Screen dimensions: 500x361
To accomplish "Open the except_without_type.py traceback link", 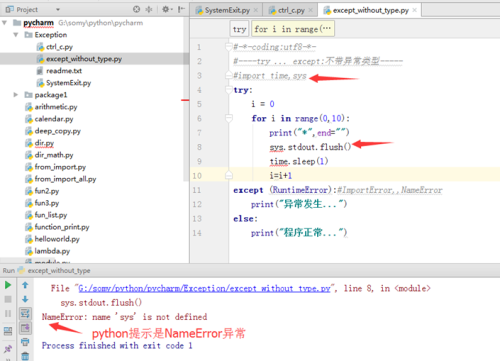I will pyautogui.click(x=204, y=288).
